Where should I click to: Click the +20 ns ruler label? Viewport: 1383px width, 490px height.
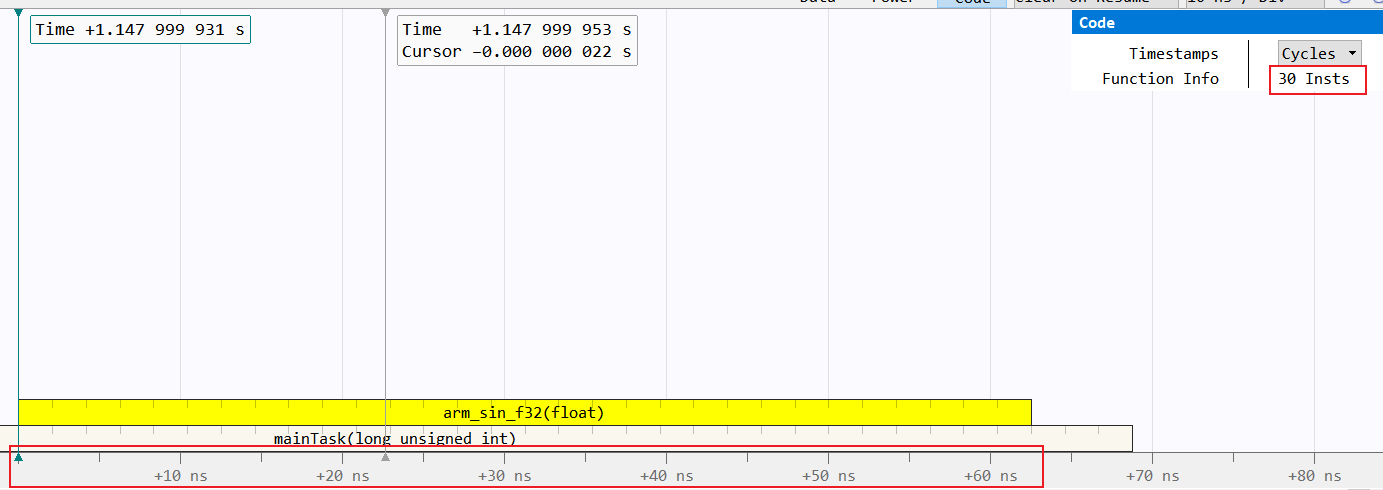pos(343,476)
